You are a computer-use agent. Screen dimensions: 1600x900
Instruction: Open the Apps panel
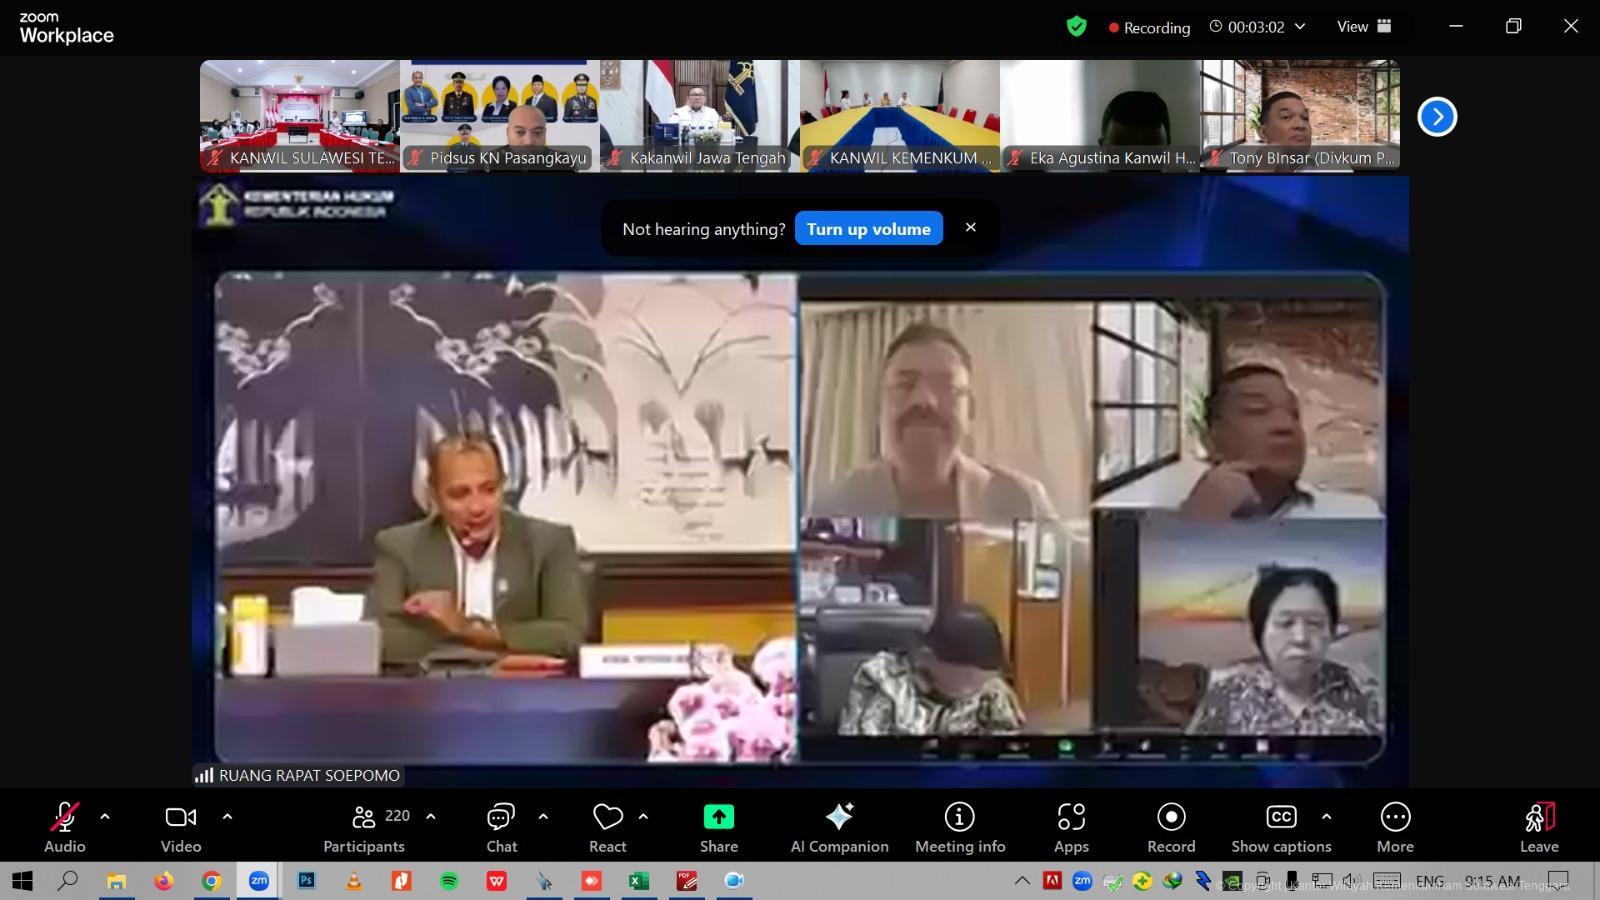(x=1071, y=828)
